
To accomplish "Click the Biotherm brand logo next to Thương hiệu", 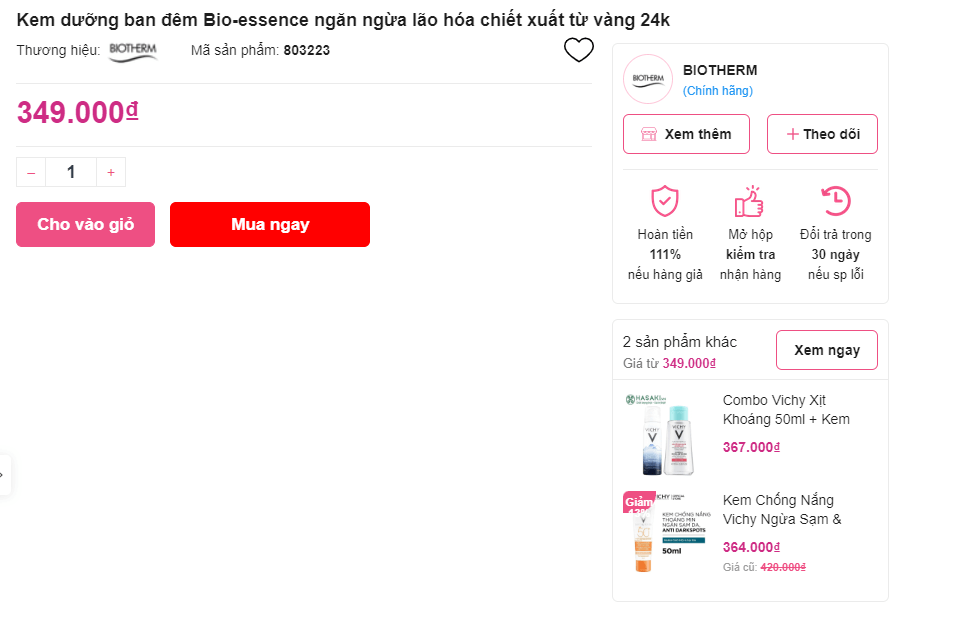I will pyautogui.click(x=133, y=50).
